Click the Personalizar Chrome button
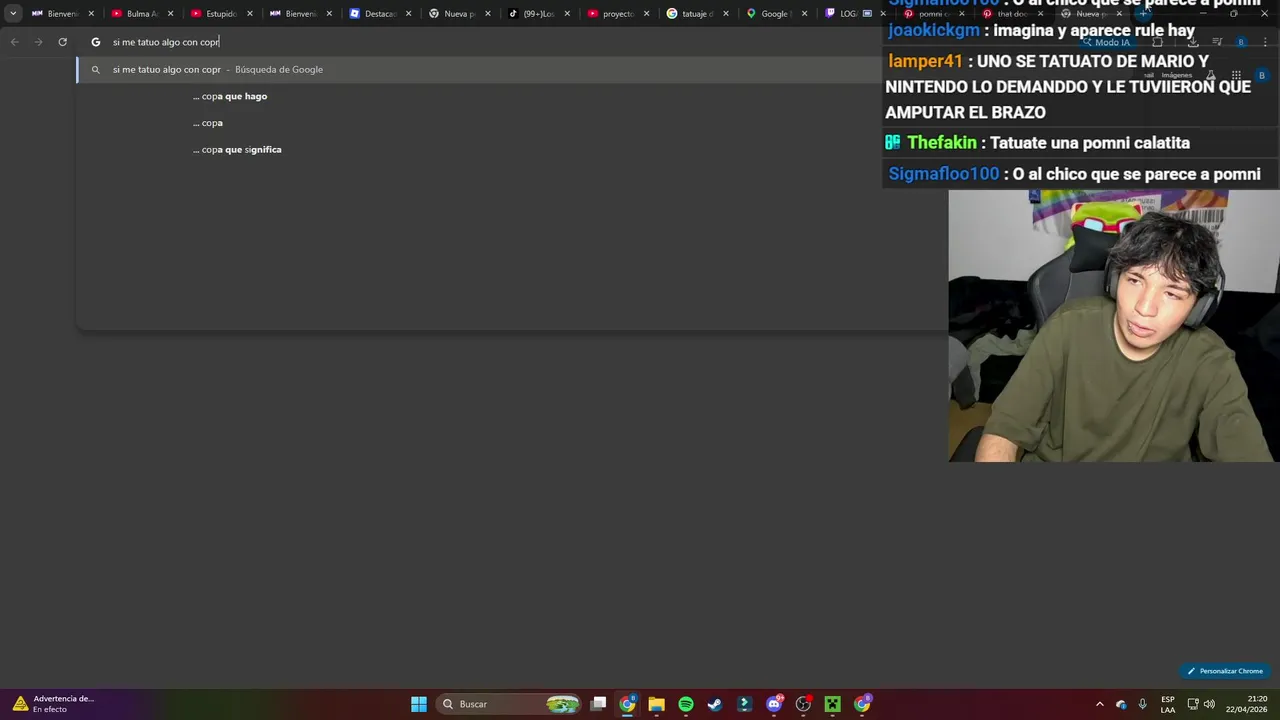 pos(1224,671)
